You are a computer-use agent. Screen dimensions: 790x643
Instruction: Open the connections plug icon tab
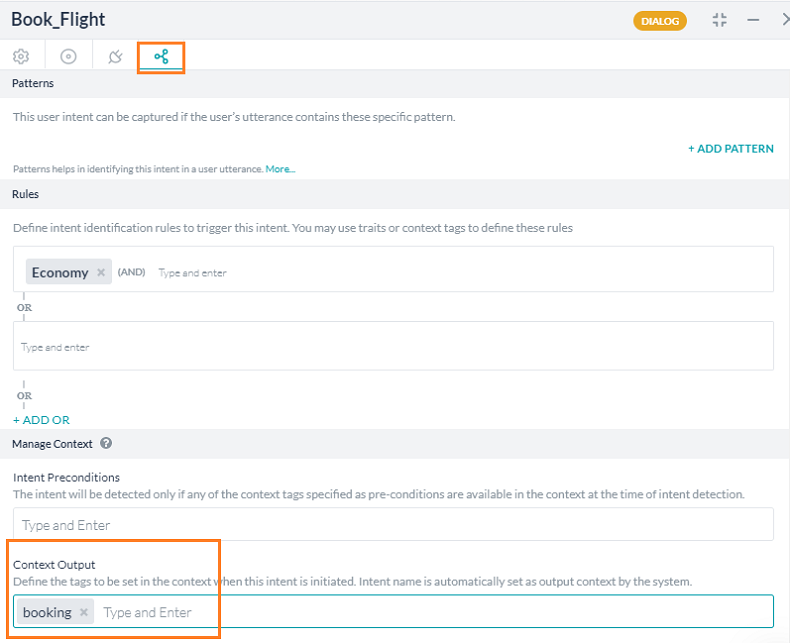click(115, 57)
